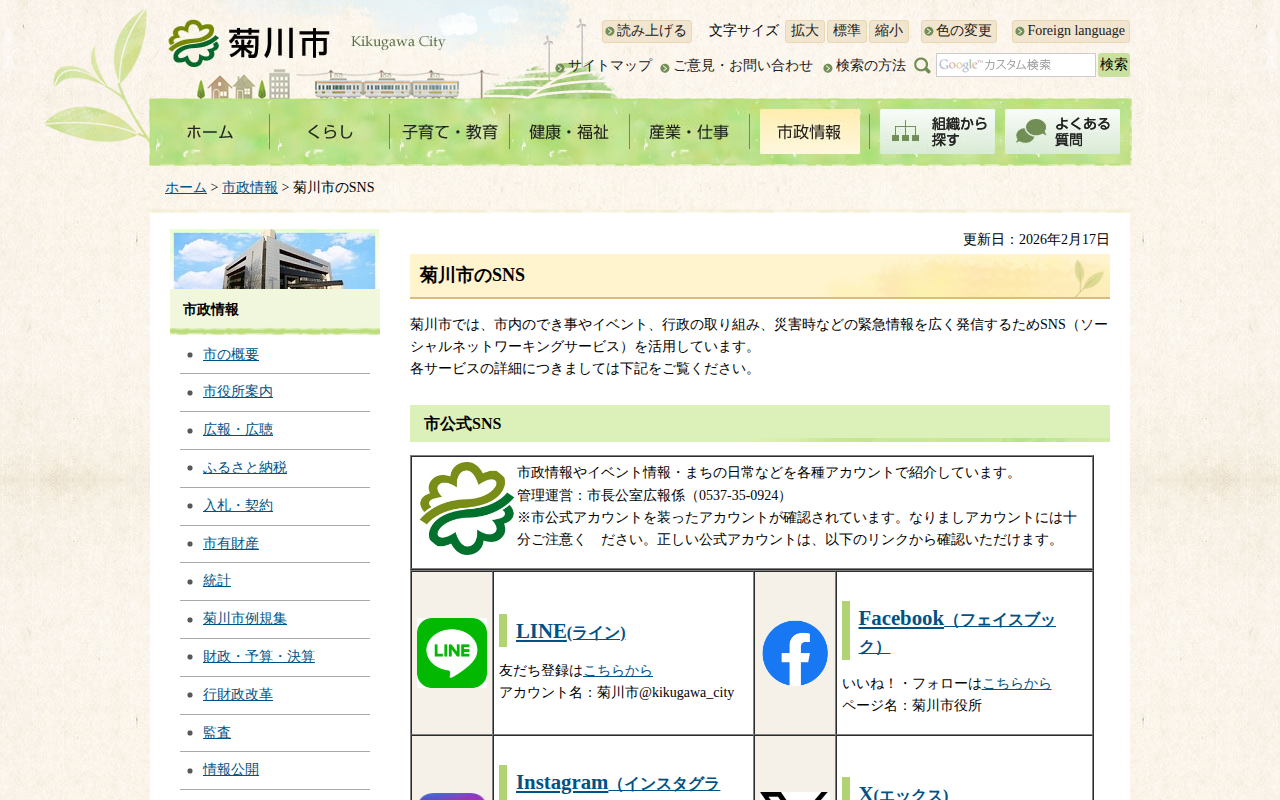Viewport: 1280px width, 800px height.
Task: Open ふるさと納税 sidebar link
Action: pyautogui.click(x=245, y=468)
